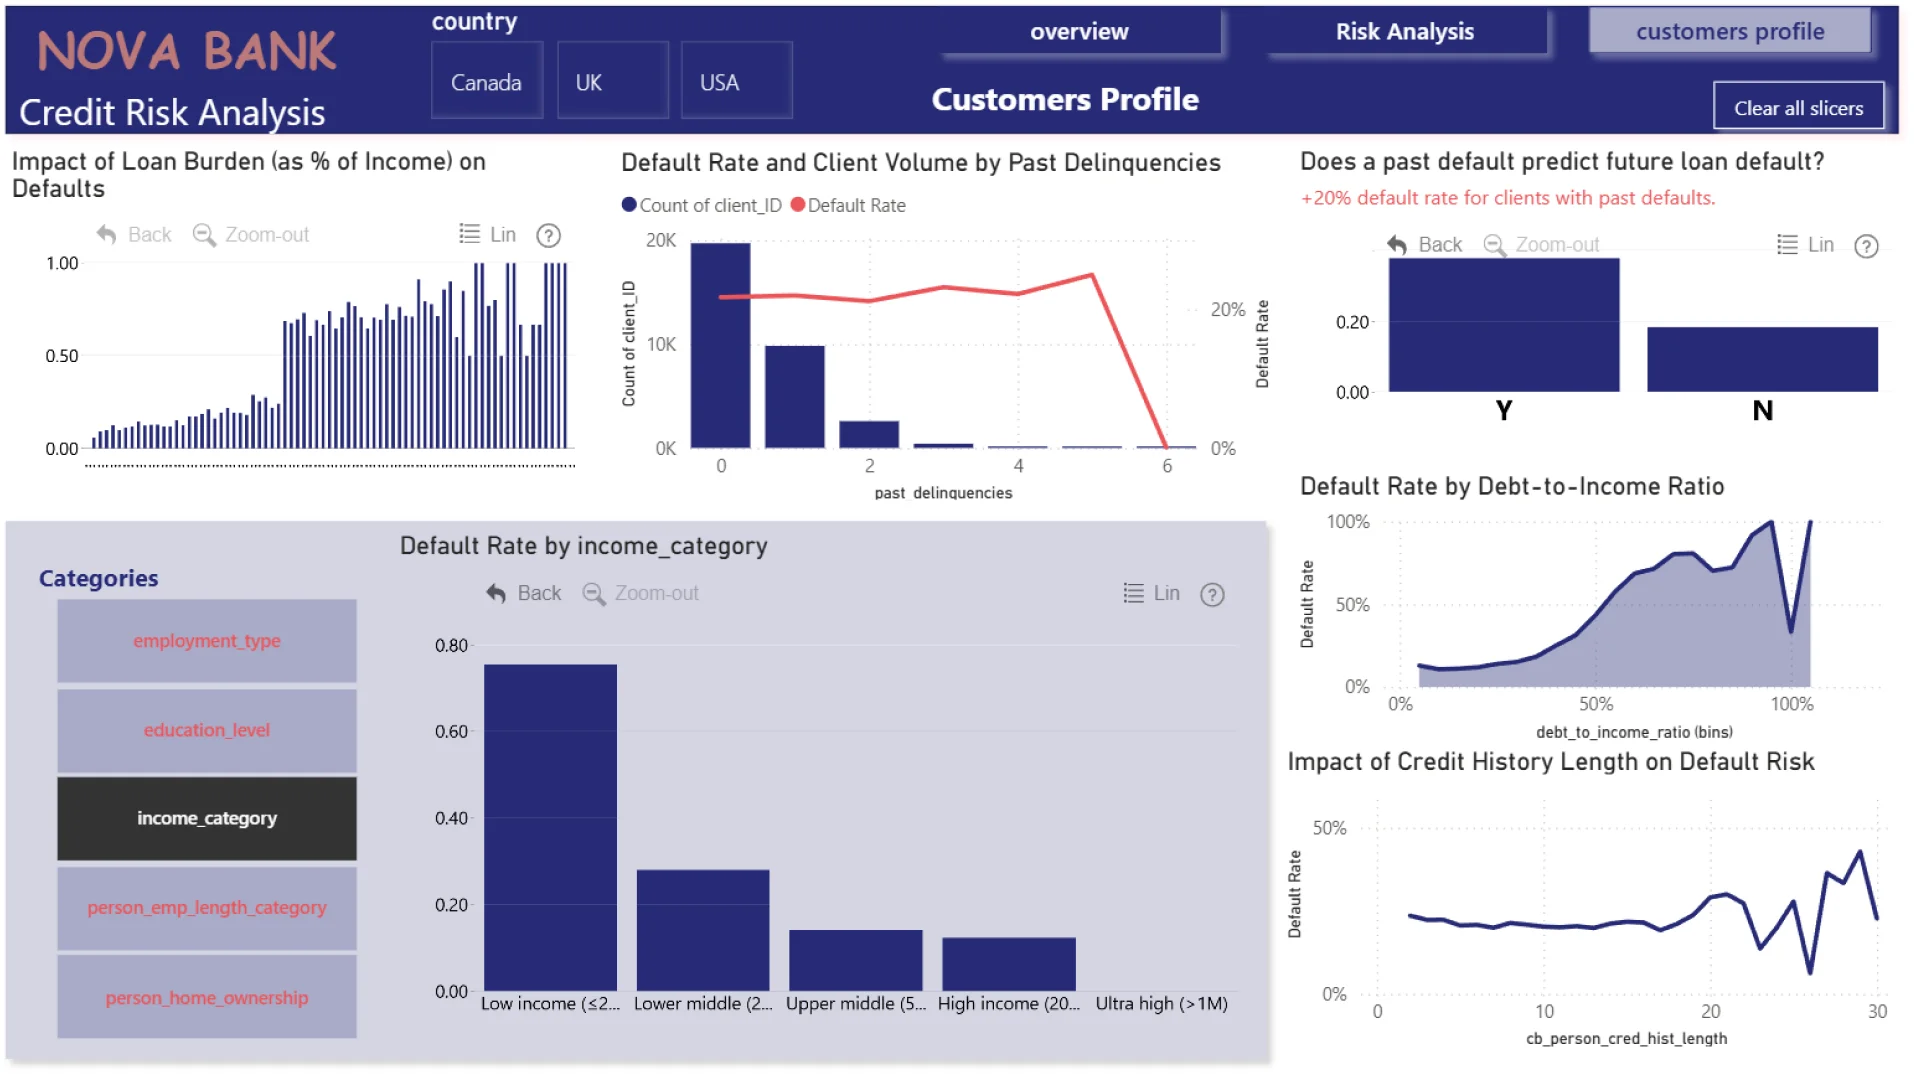Click Back arrow on past default chart
Viewport: 1920px width, 1080px height.
pos(1397,244)
